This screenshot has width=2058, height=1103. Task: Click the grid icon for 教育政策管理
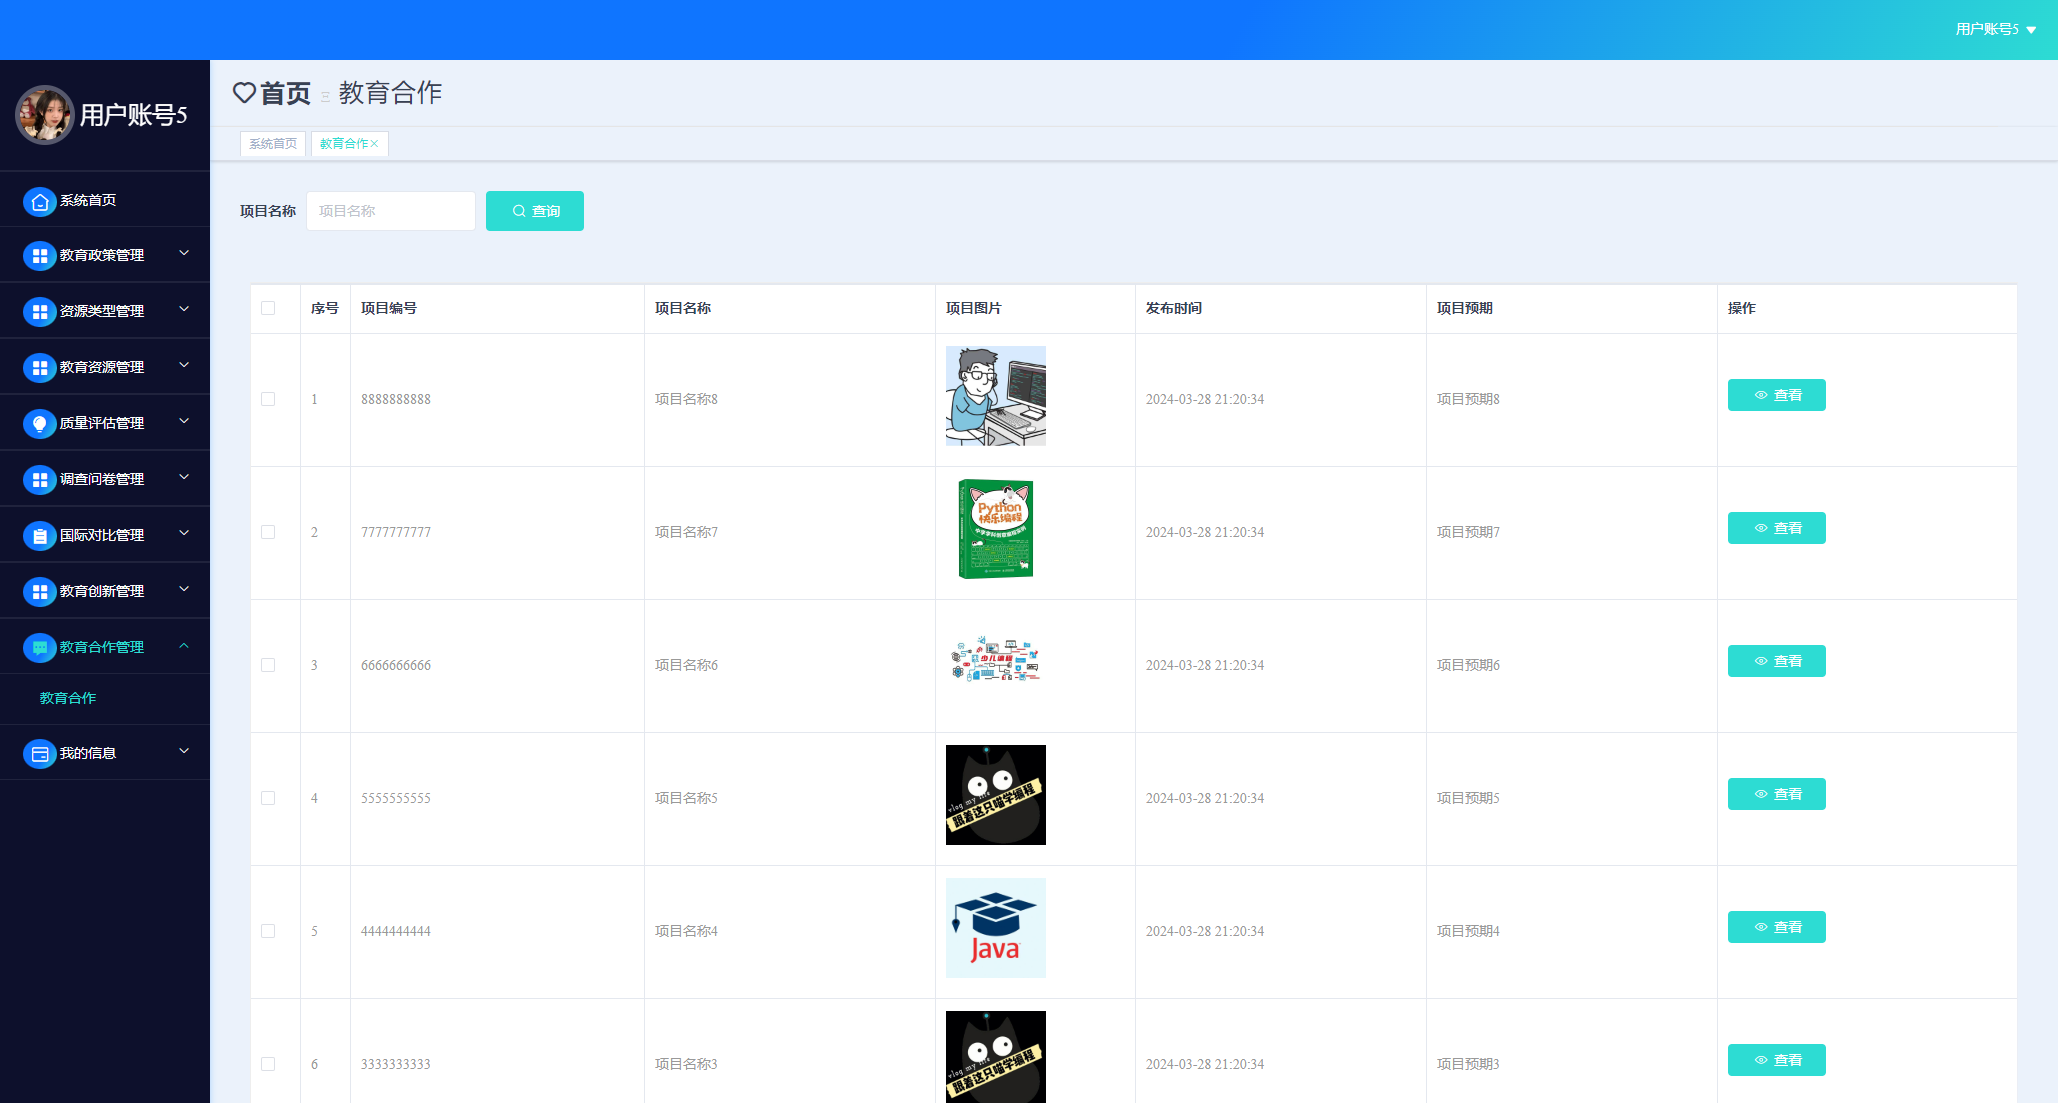[x=39, y=257]
